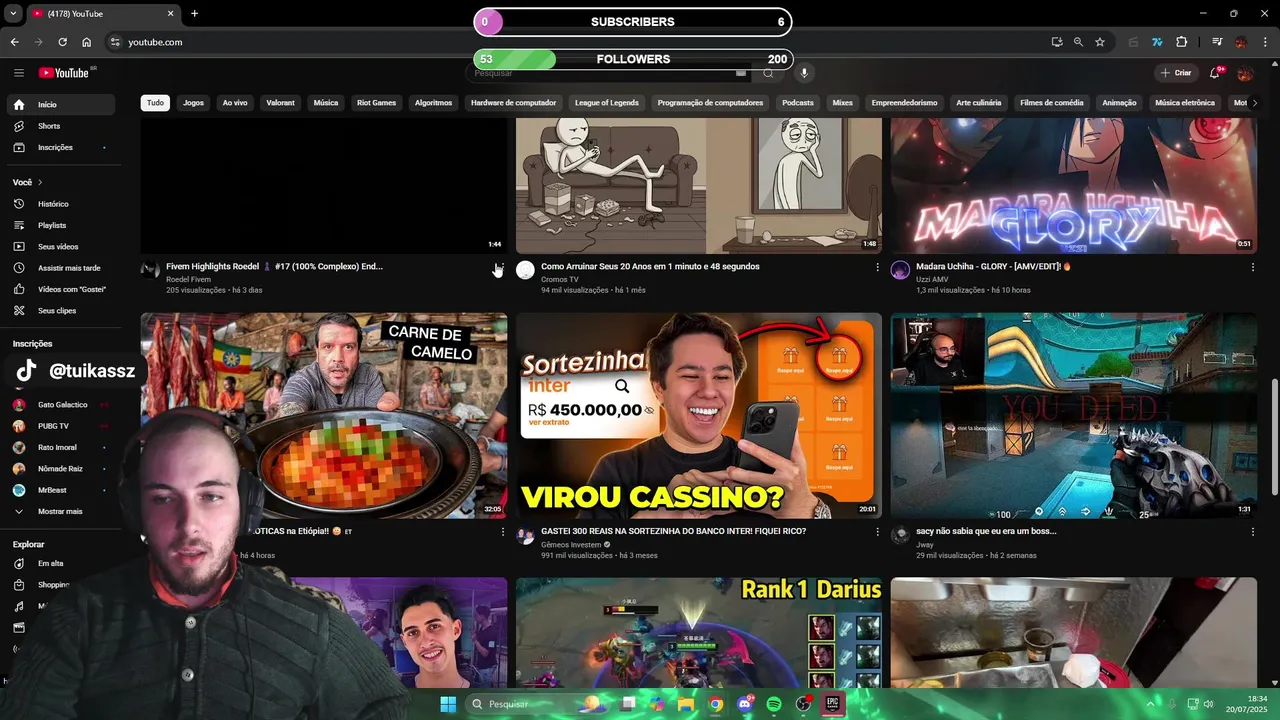This screenshot has height=720, width=1280.
Task: Open the VIROU CASSINO video thumbnail
Action: click(x=699, y=416)
